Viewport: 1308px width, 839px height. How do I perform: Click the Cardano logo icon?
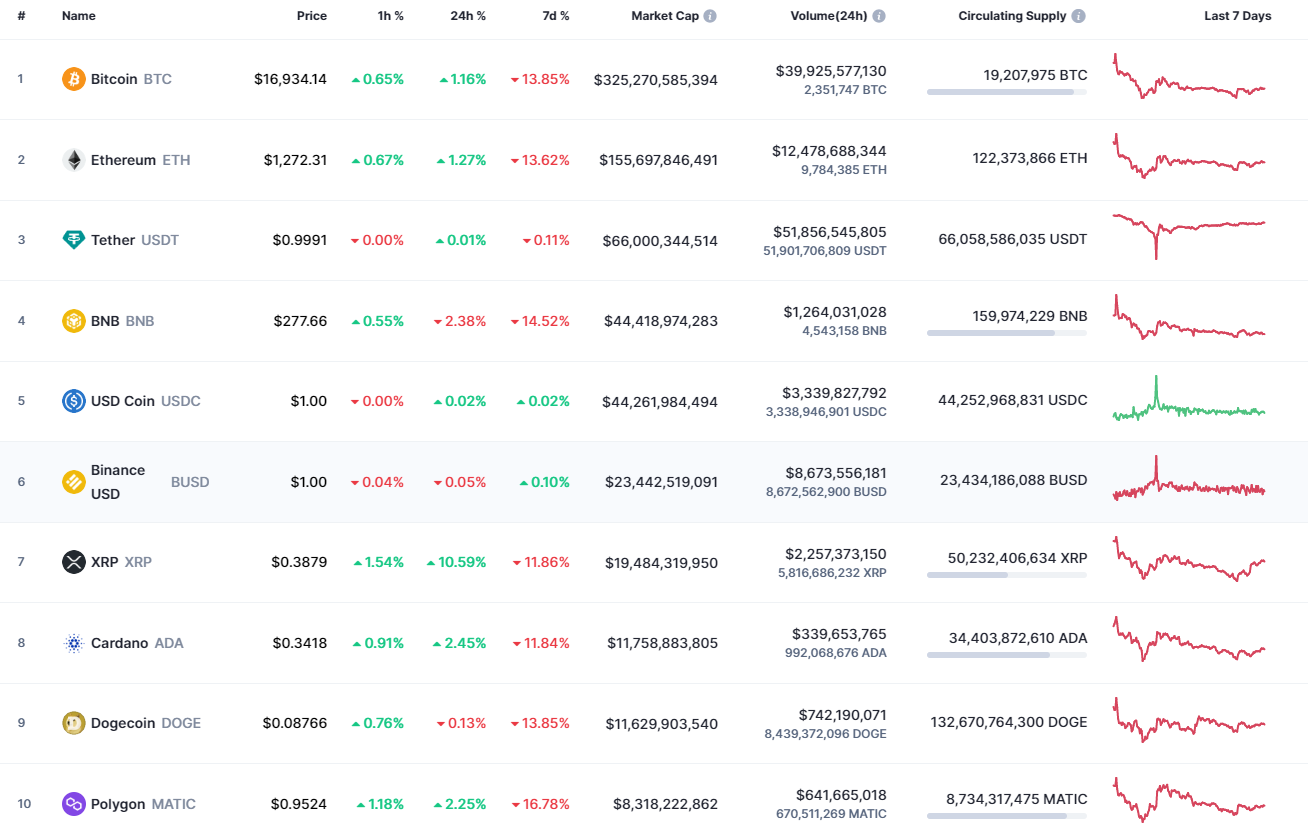click(x=74, y=643)
